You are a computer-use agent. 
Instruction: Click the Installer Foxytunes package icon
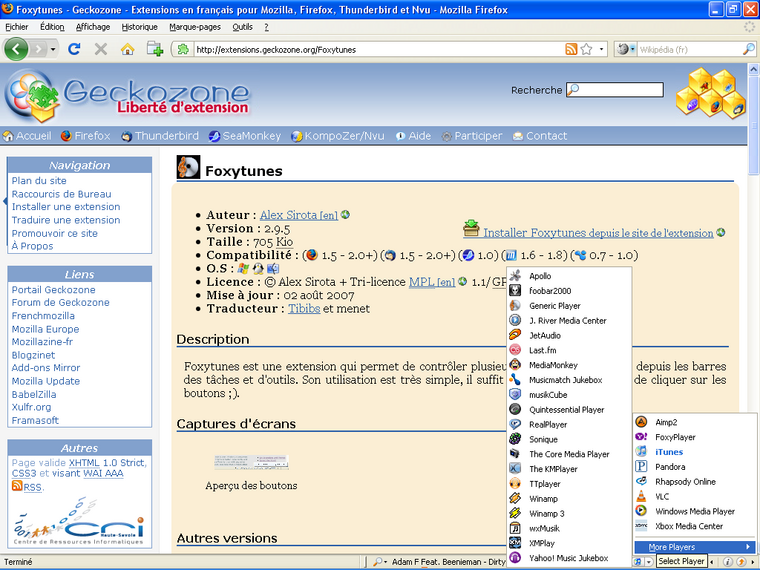[471, 228]
